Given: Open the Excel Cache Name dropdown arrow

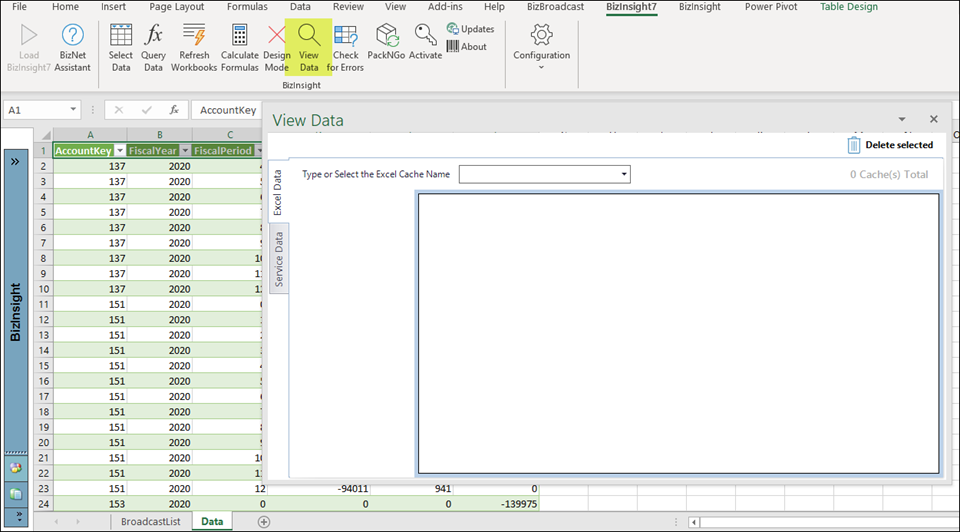Looking at the screenshot, I should point(624,174).
